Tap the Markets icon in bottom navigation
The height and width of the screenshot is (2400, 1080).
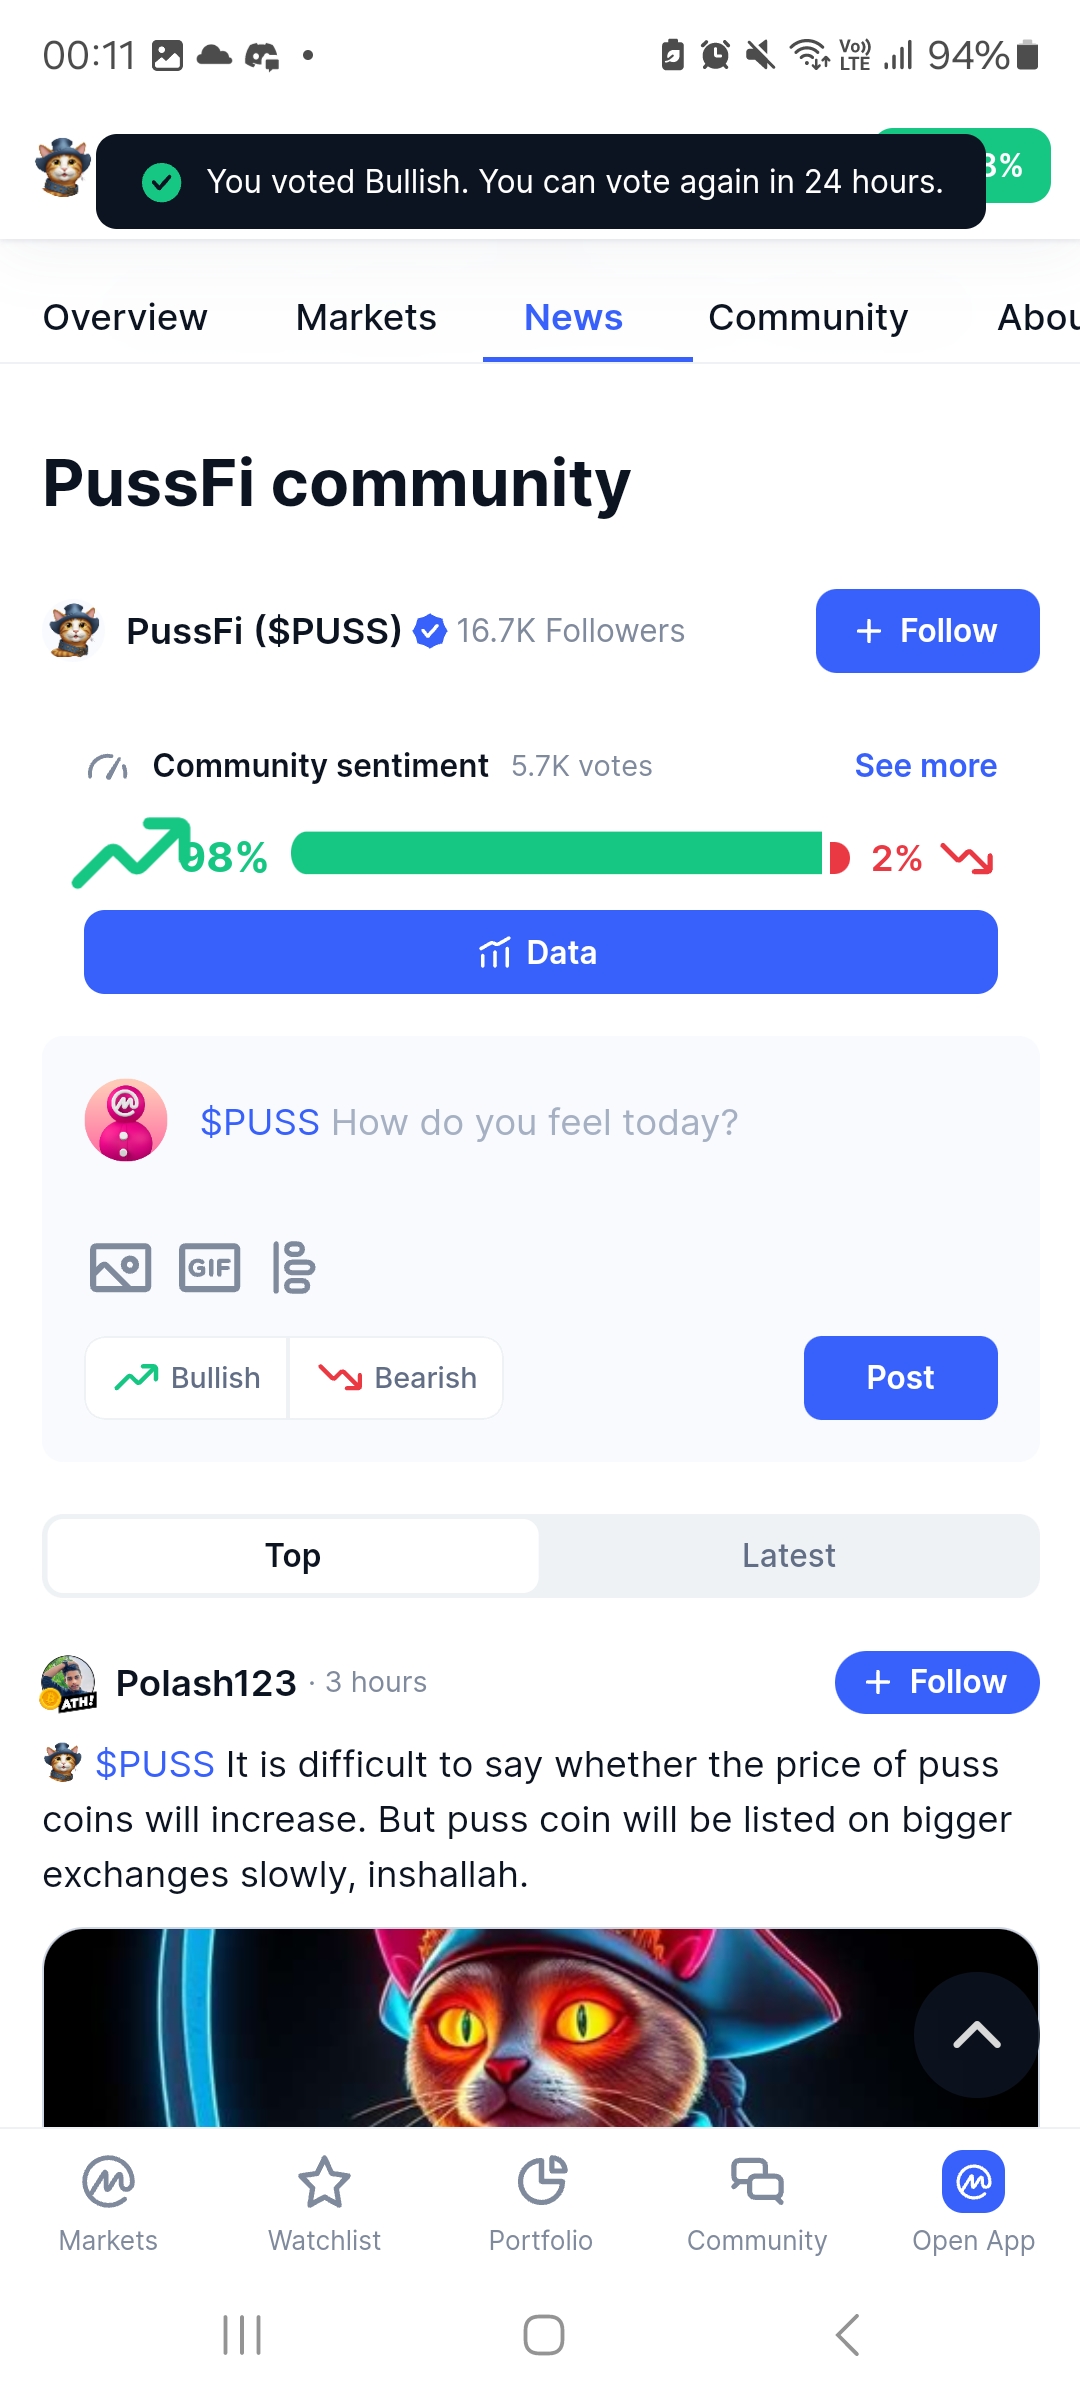point(108,2182)
